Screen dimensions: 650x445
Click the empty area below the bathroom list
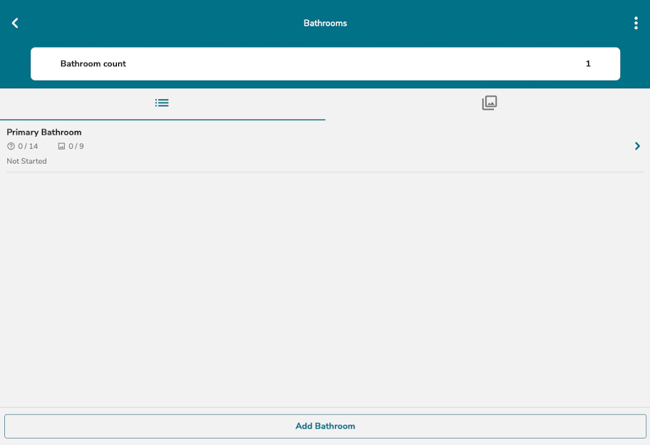325,290
